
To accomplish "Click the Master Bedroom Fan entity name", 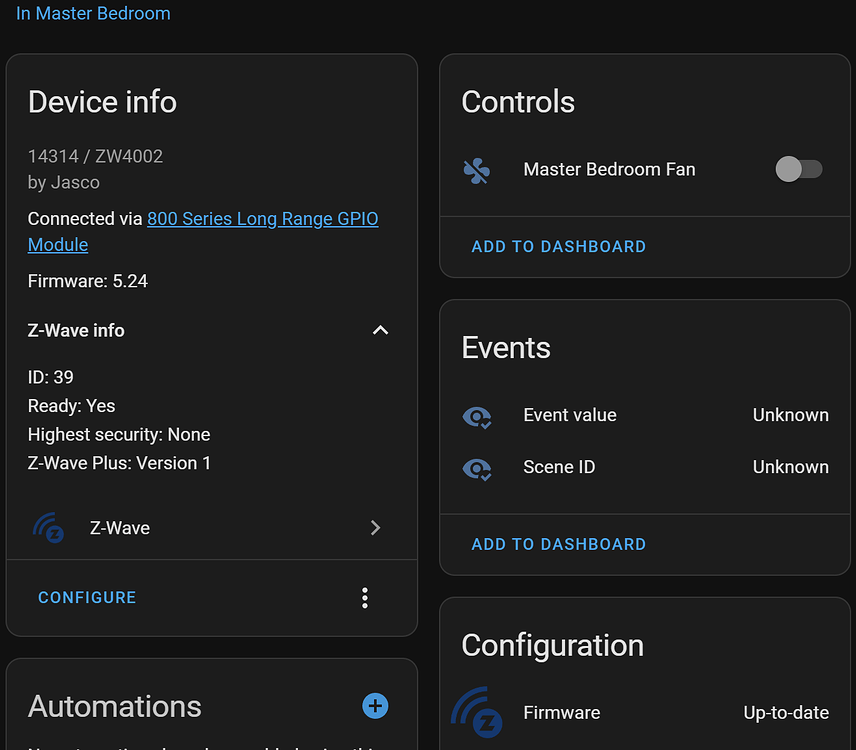I will [609, 170].
